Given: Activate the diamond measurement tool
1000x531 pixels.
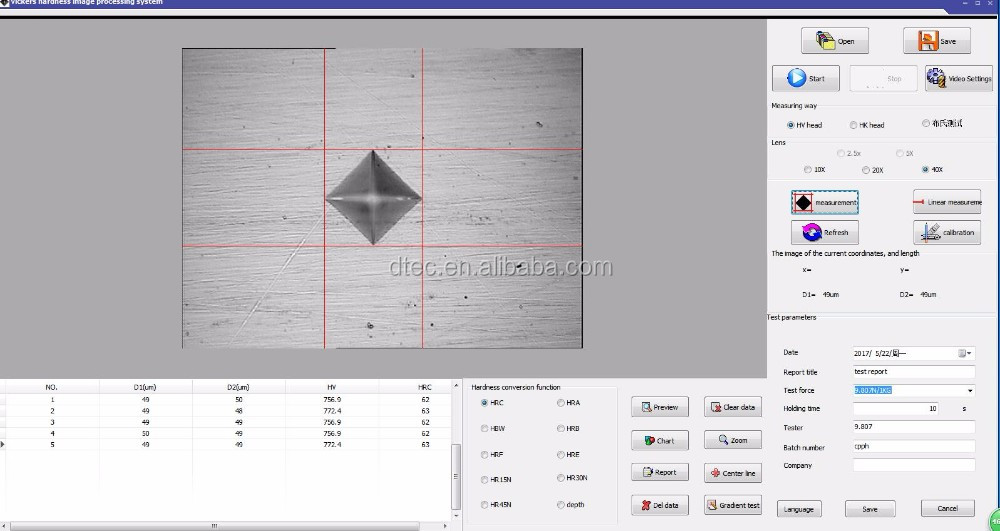Looking at the screenshot, I should [x=825, y=202].
